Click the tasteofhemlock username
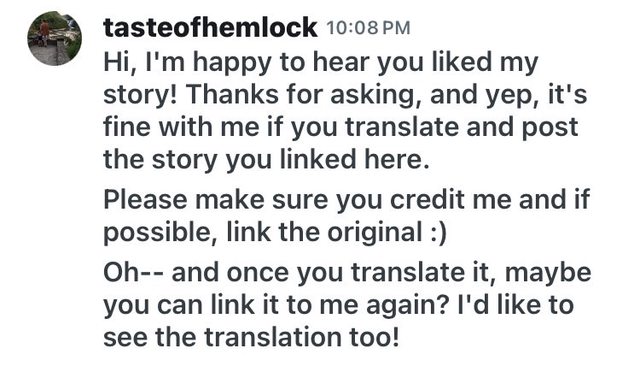 [x=210, y=28]
